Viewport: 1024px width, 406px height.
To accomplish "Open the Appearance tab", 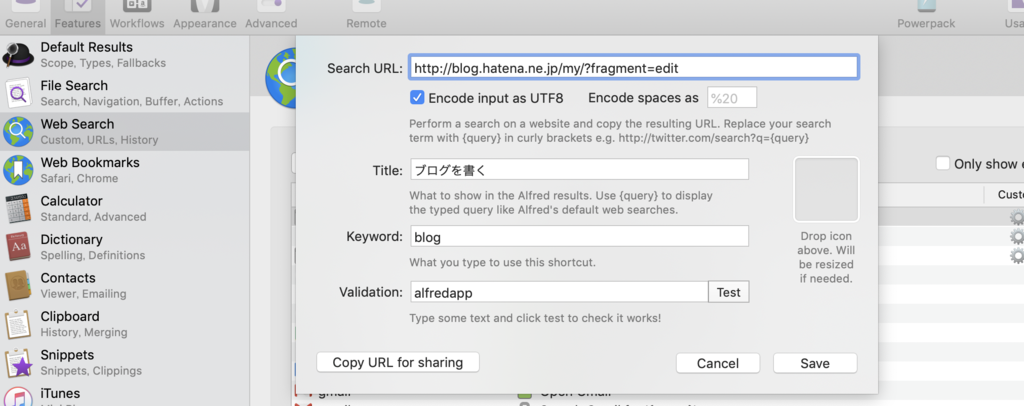I will pyautogui.click(x=204, y=16).
